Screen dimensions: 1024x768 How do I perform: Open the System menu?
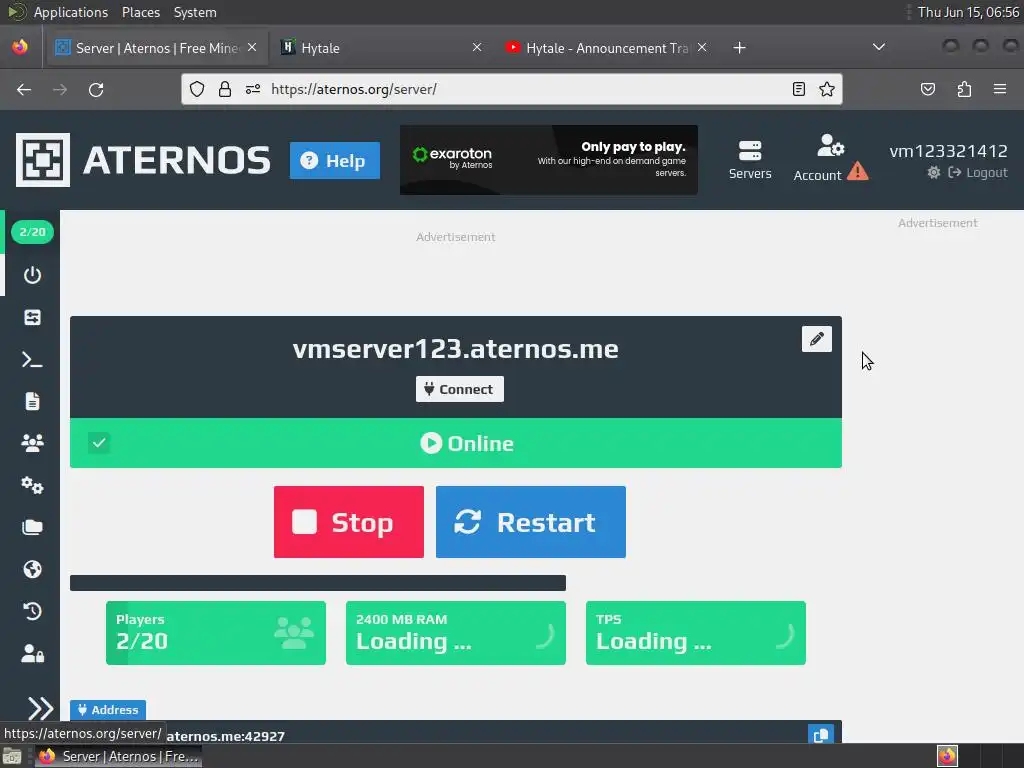pos(195,12)
